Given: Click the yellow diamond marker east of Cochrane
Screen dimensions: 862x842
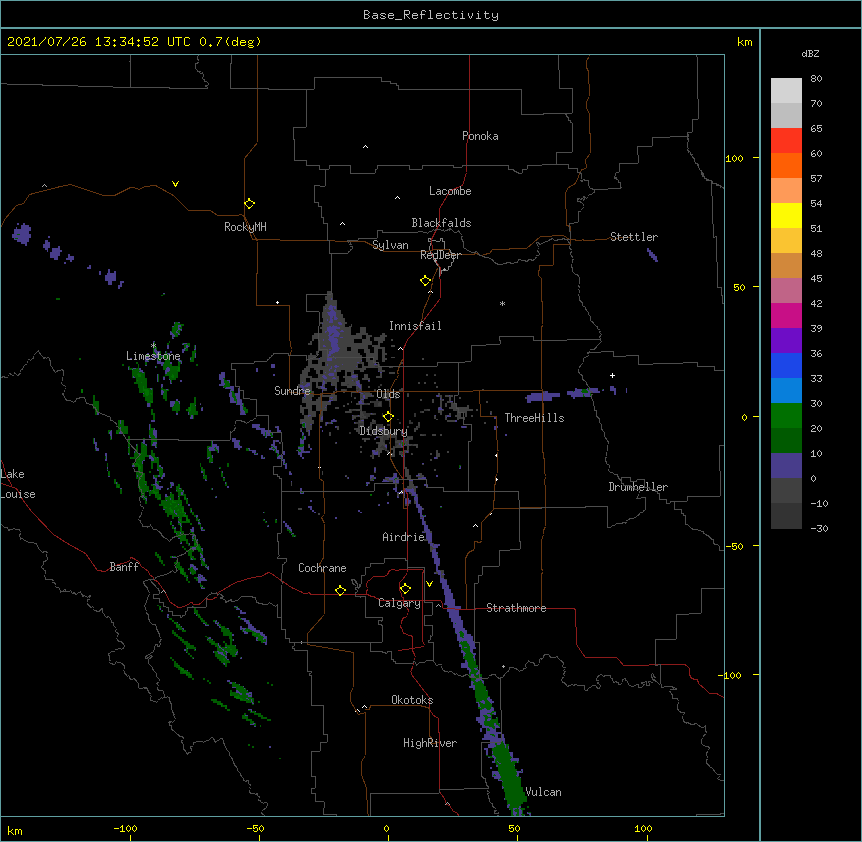Looking at the screenshot, I should click(x=340, y=590).
